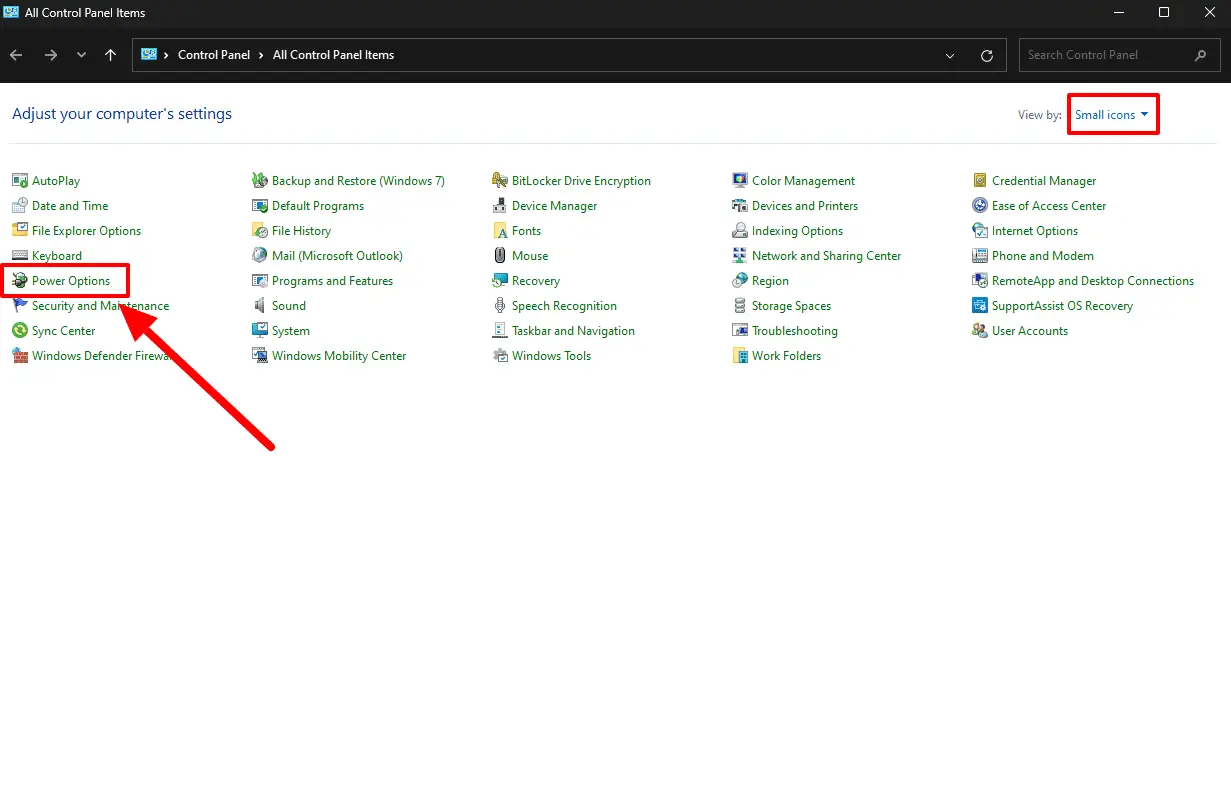Expand the address bar history dropdown
Screen dimensions: 1231x802
(950, 56)
